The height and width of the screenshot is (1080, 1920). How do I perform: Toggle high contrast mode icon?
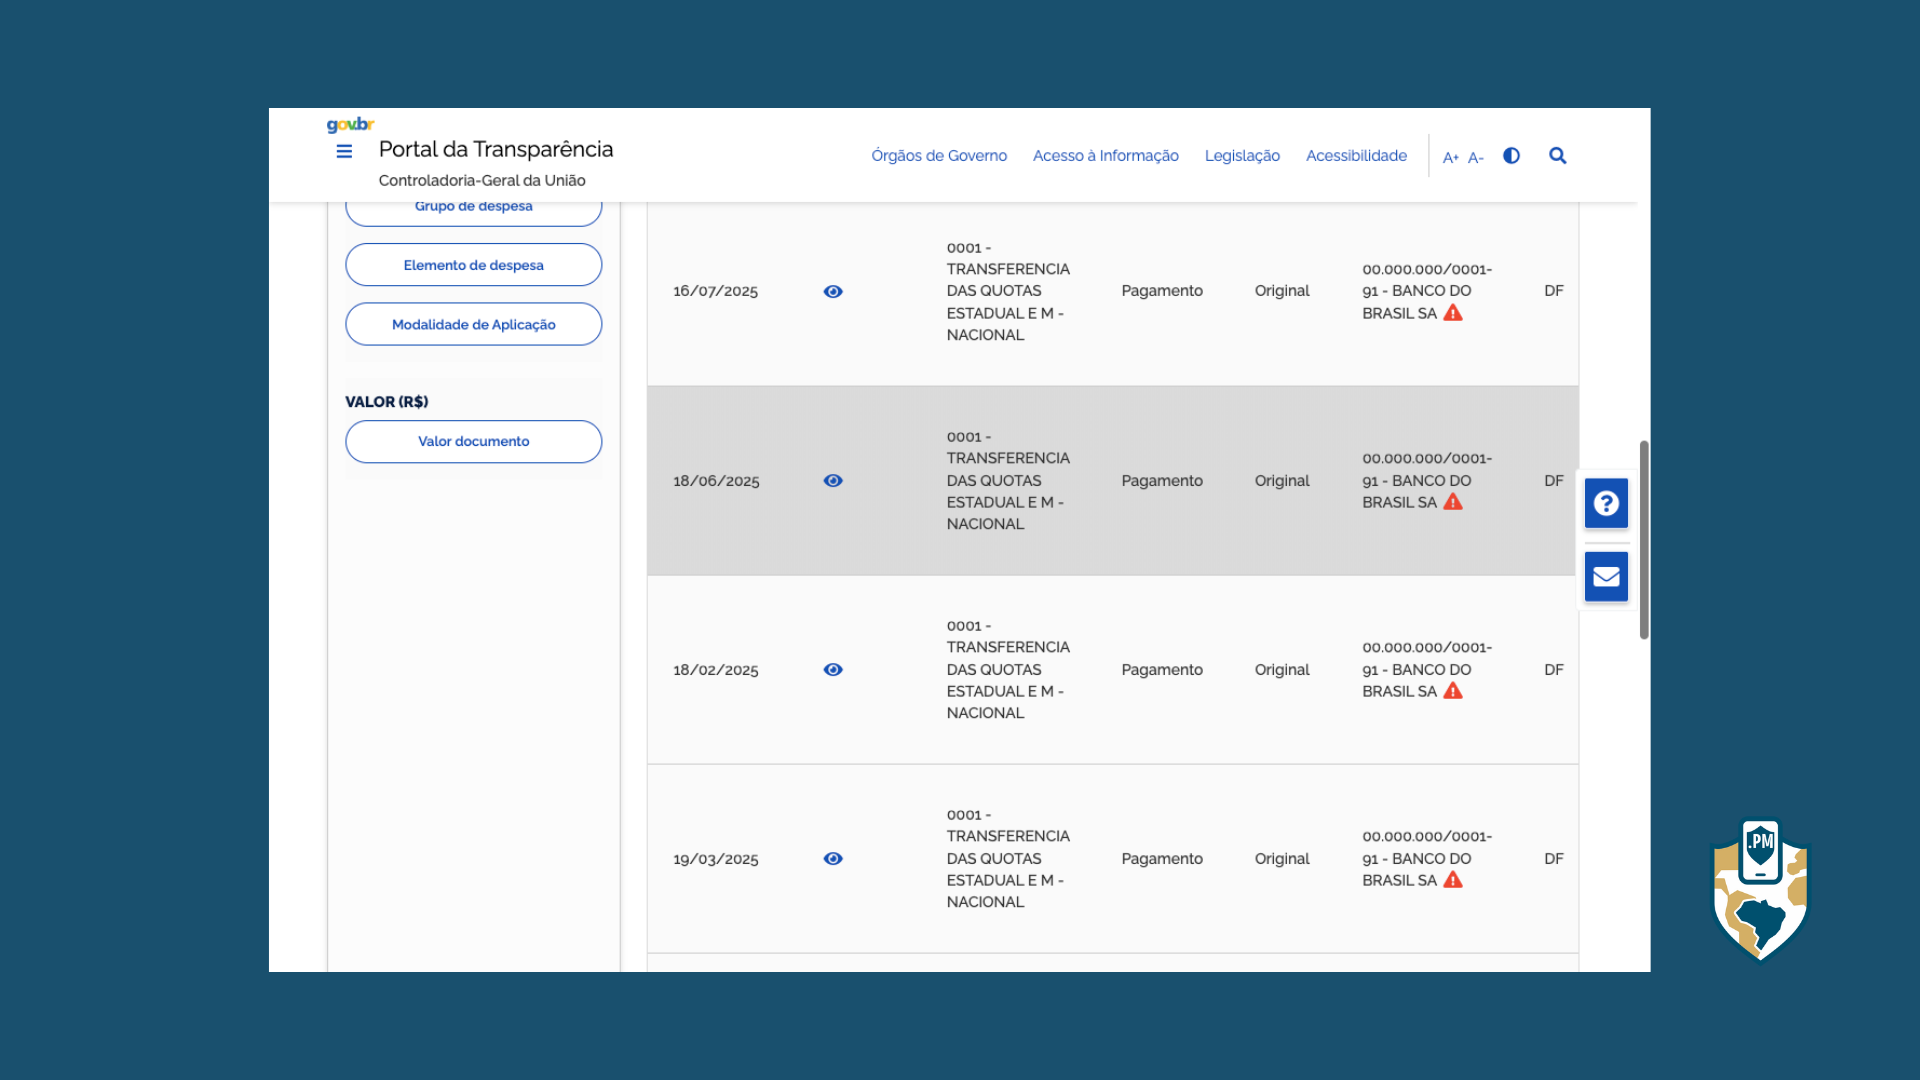[x=1511, y=155]
